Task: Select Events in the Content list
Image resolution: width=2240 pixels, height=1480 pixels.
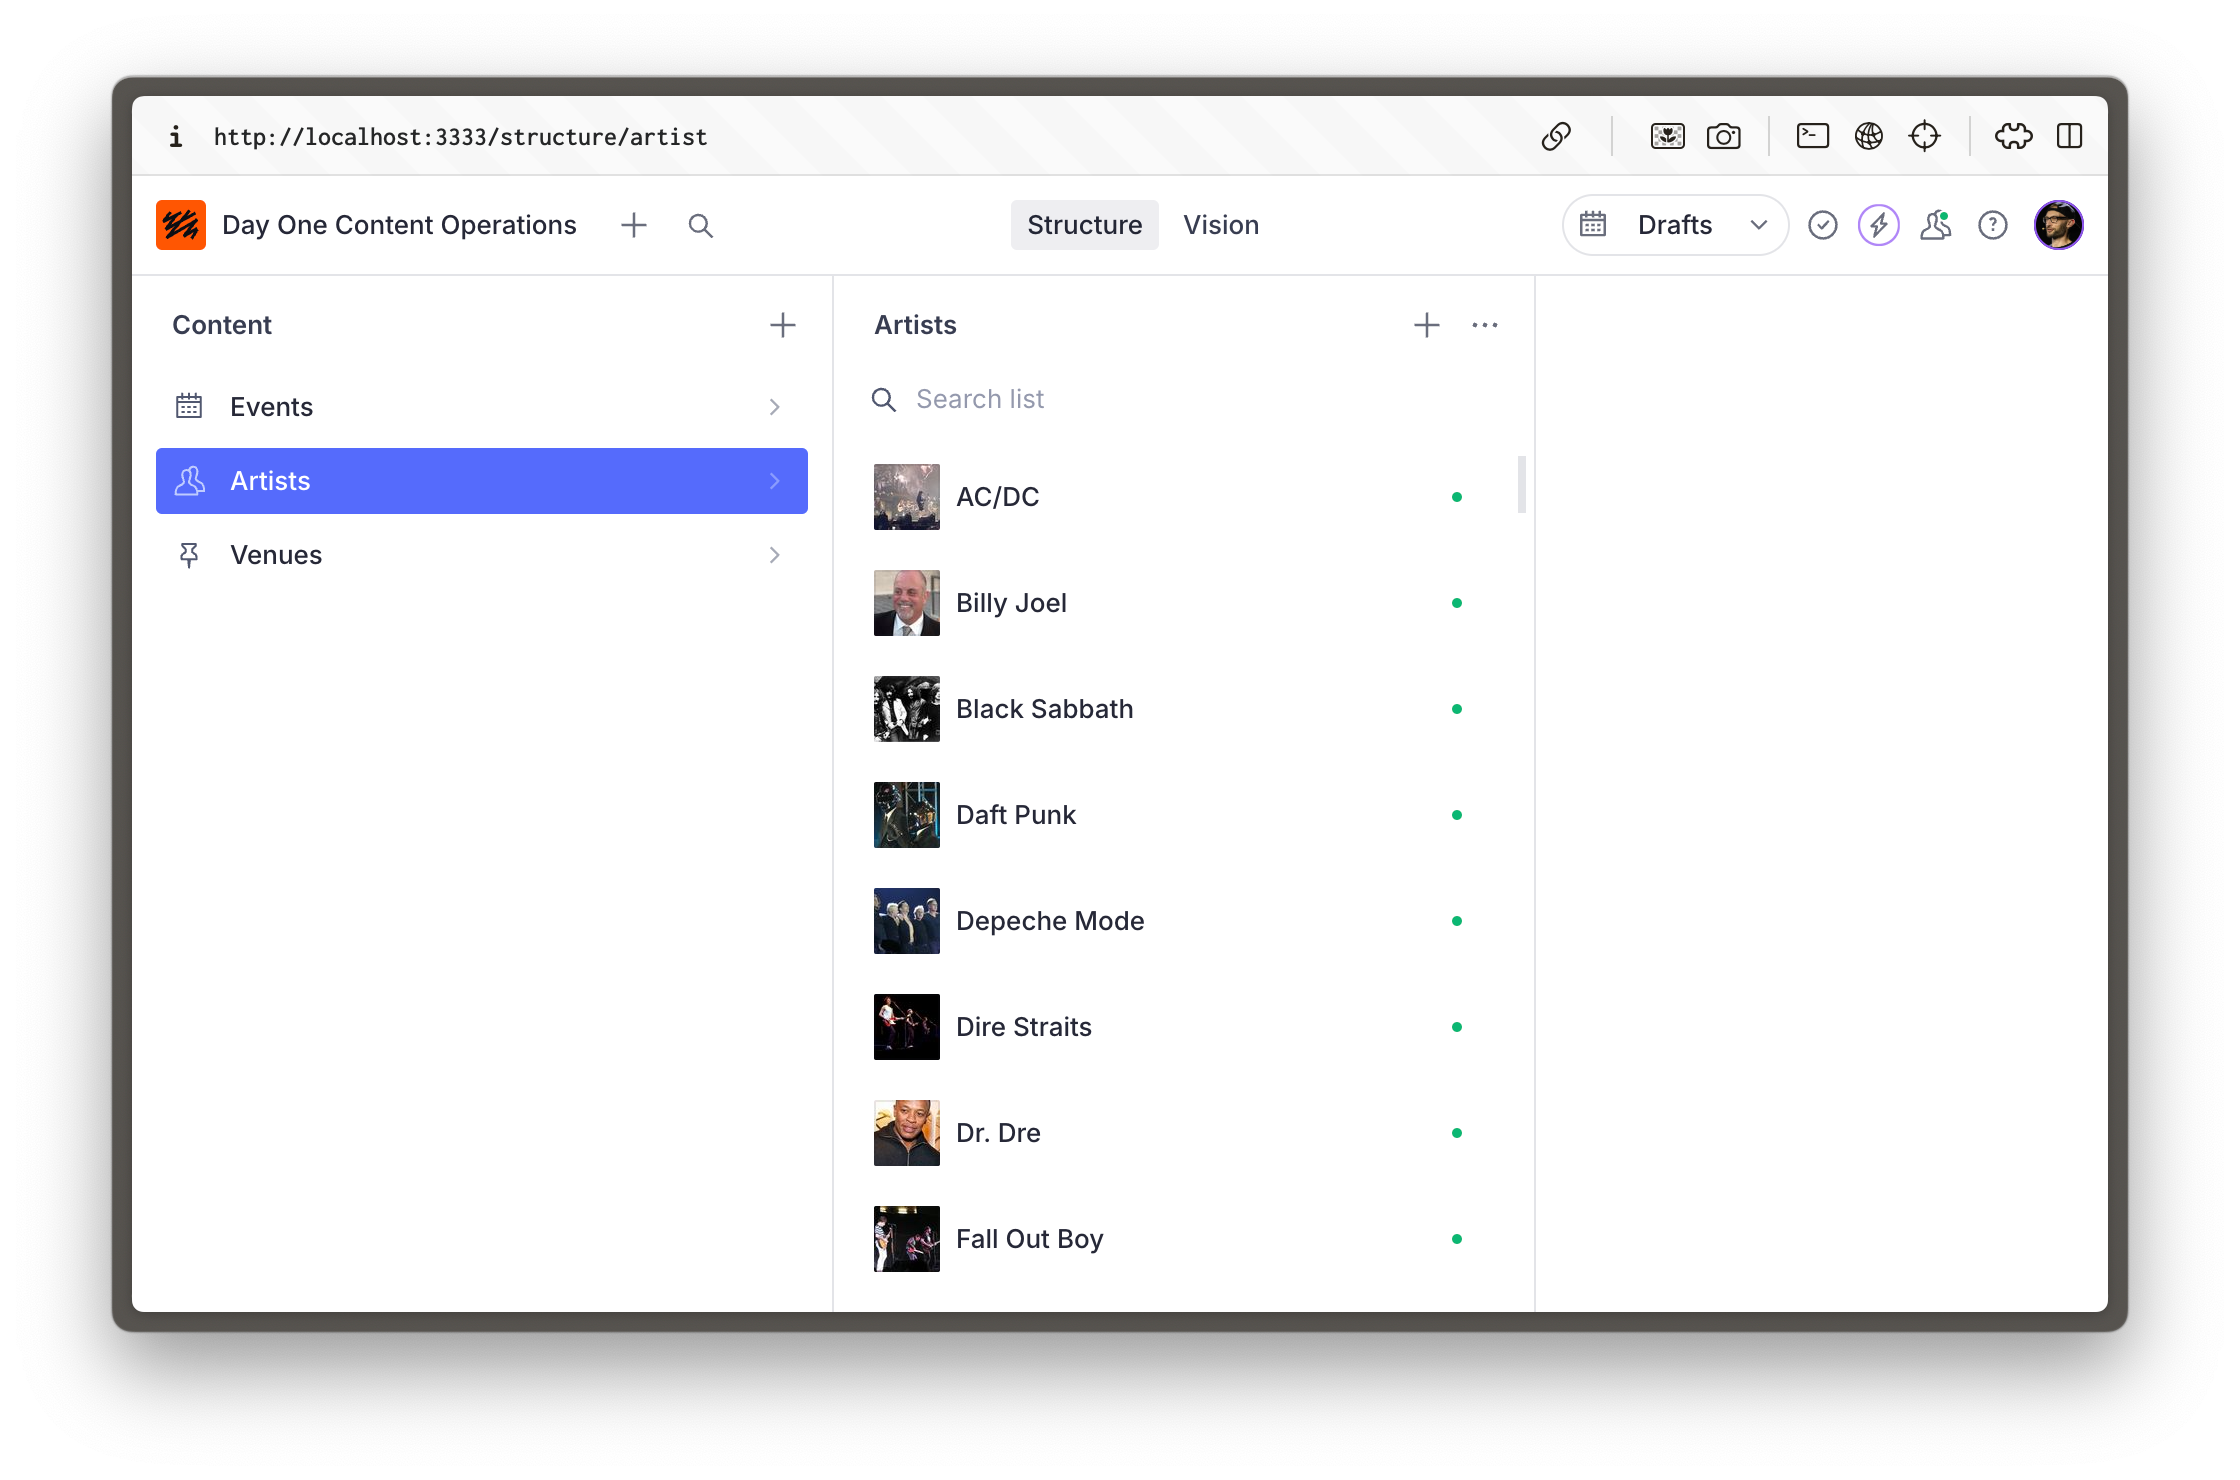Action: 482,407
